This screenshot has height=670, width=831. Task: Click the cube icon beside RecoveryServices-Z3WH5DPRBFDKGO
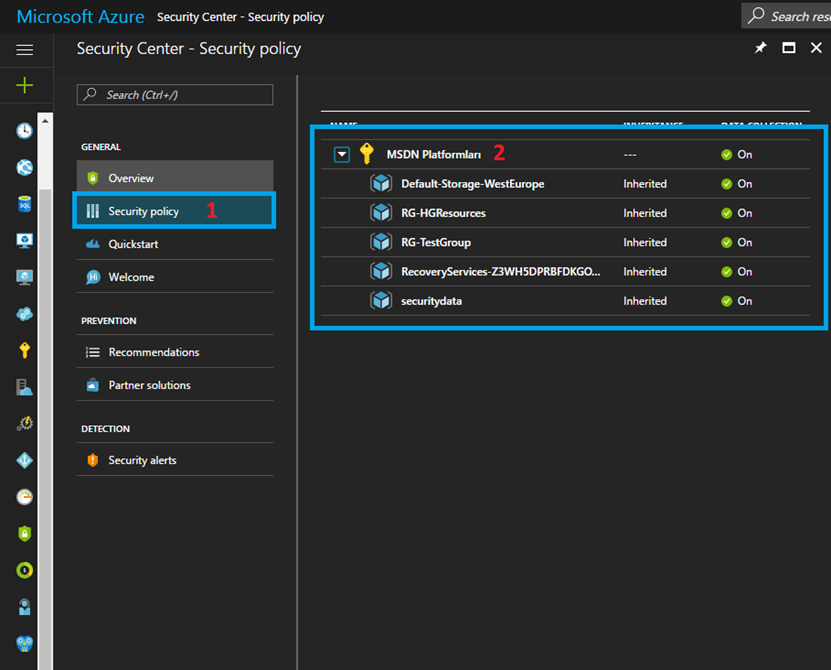[x=381, y=271]
